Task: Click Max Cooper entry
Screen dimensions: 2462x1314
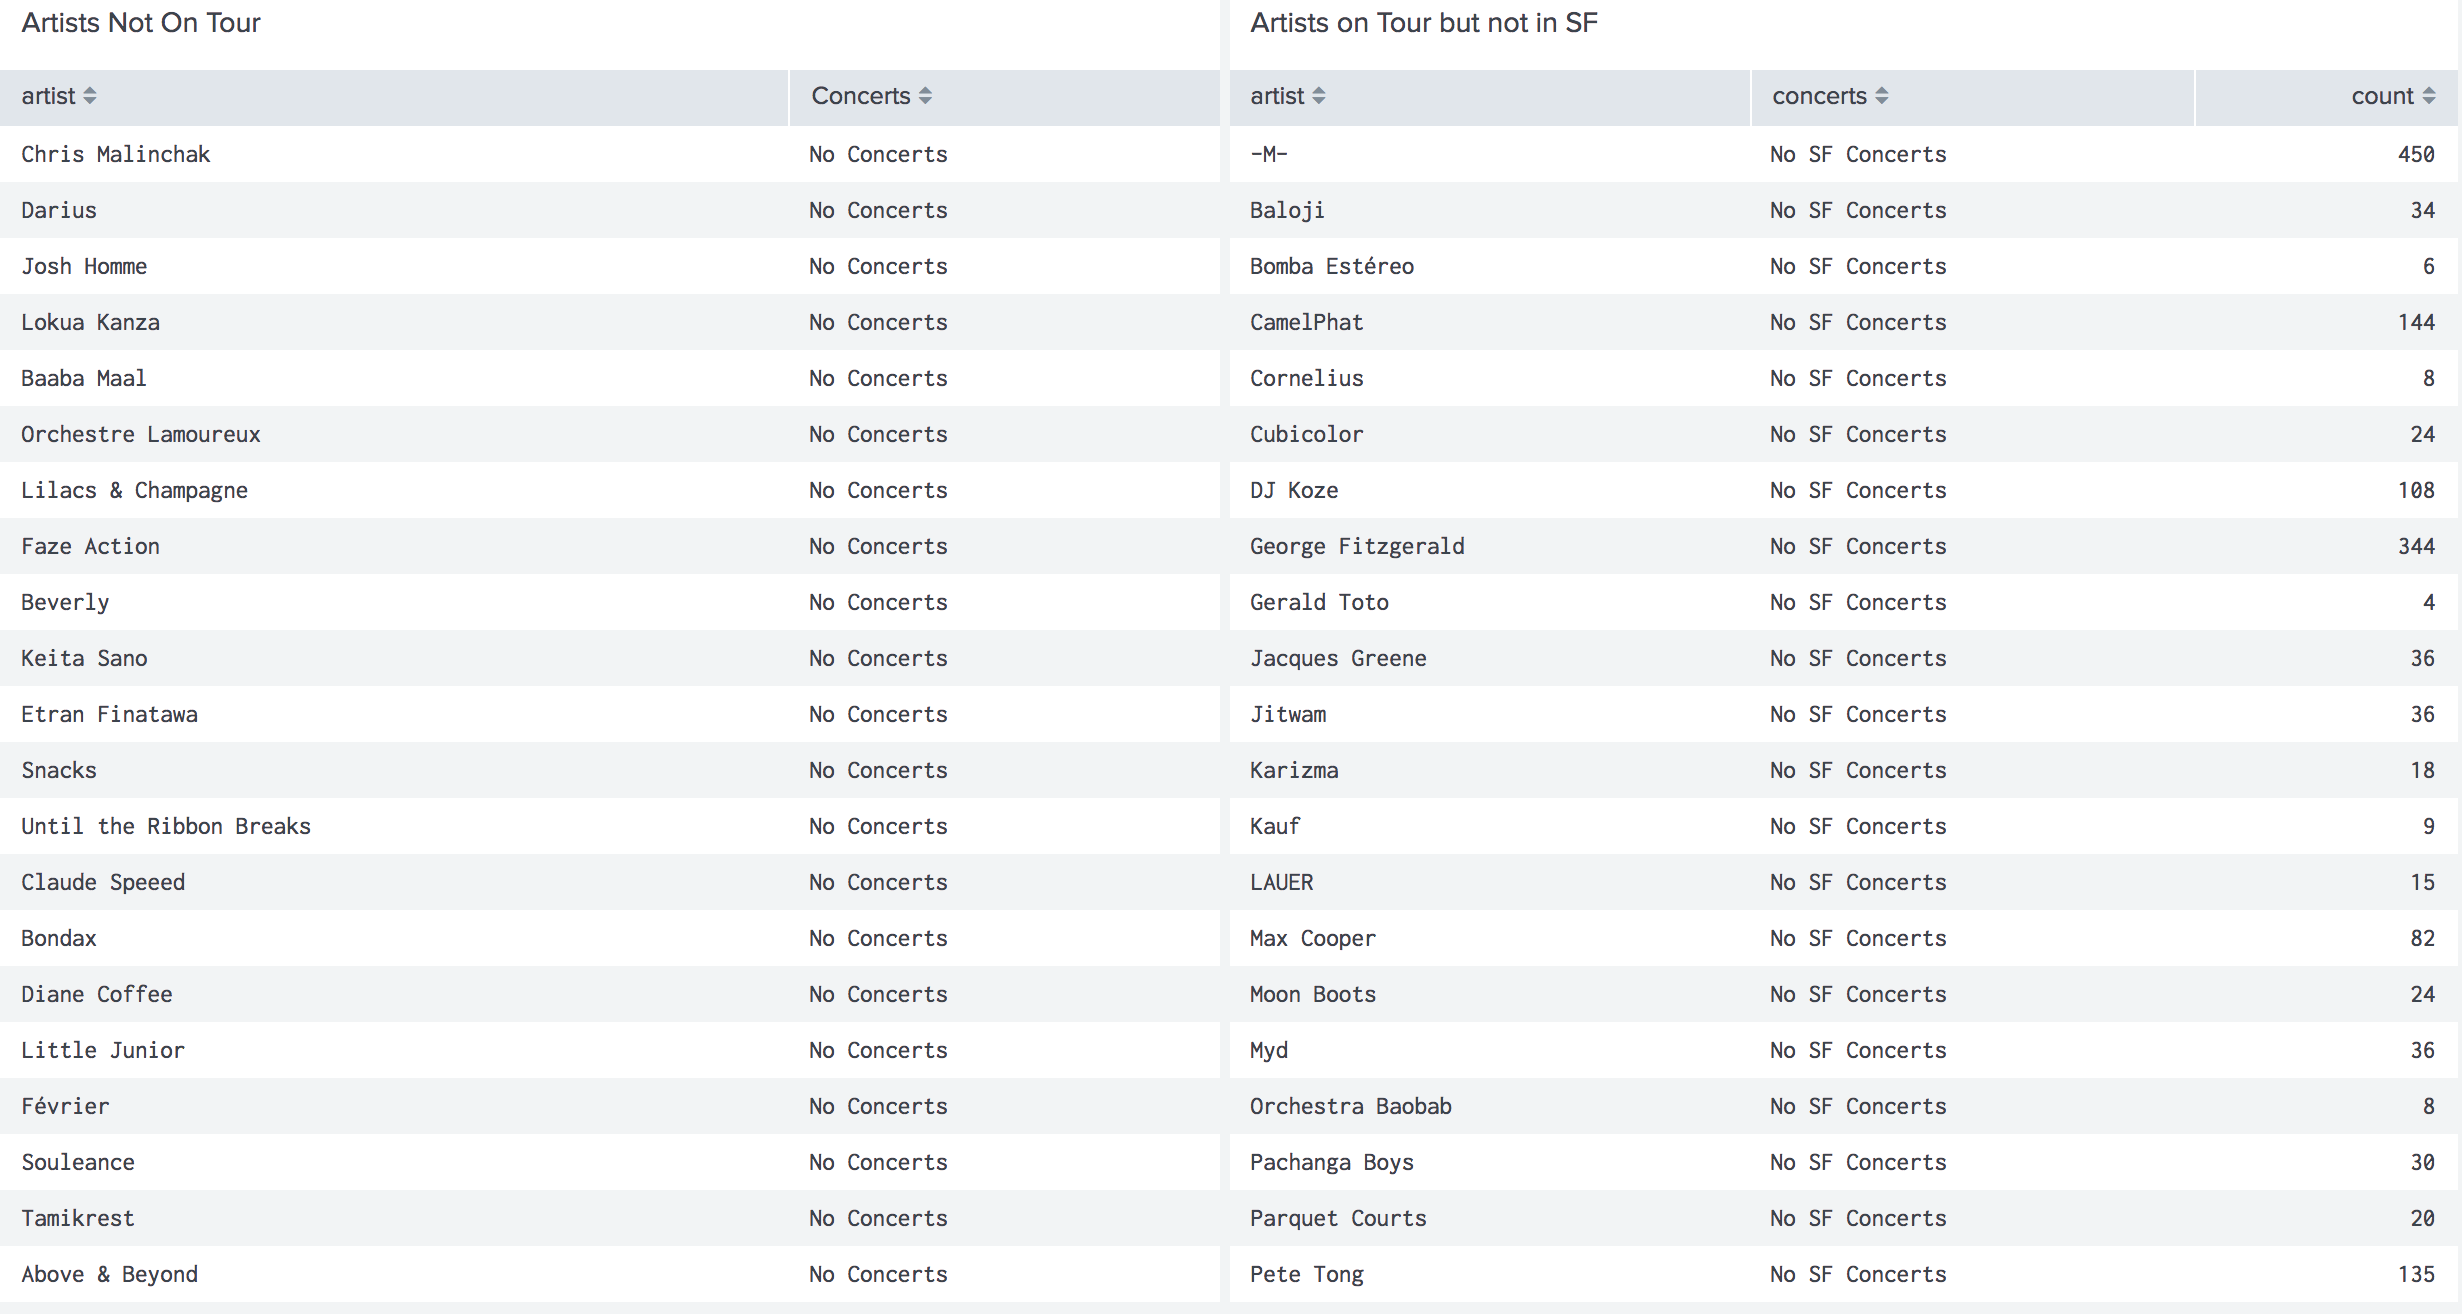Action: pyautogui.click(x=1313, y=938)
